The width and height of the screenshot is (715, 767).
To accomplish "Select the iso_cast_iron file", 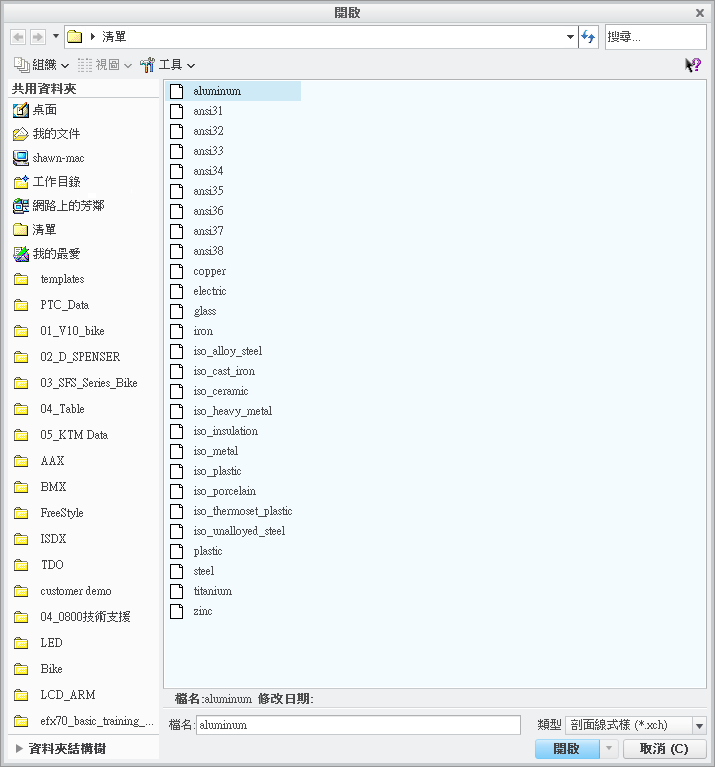I will coord(224,371).
